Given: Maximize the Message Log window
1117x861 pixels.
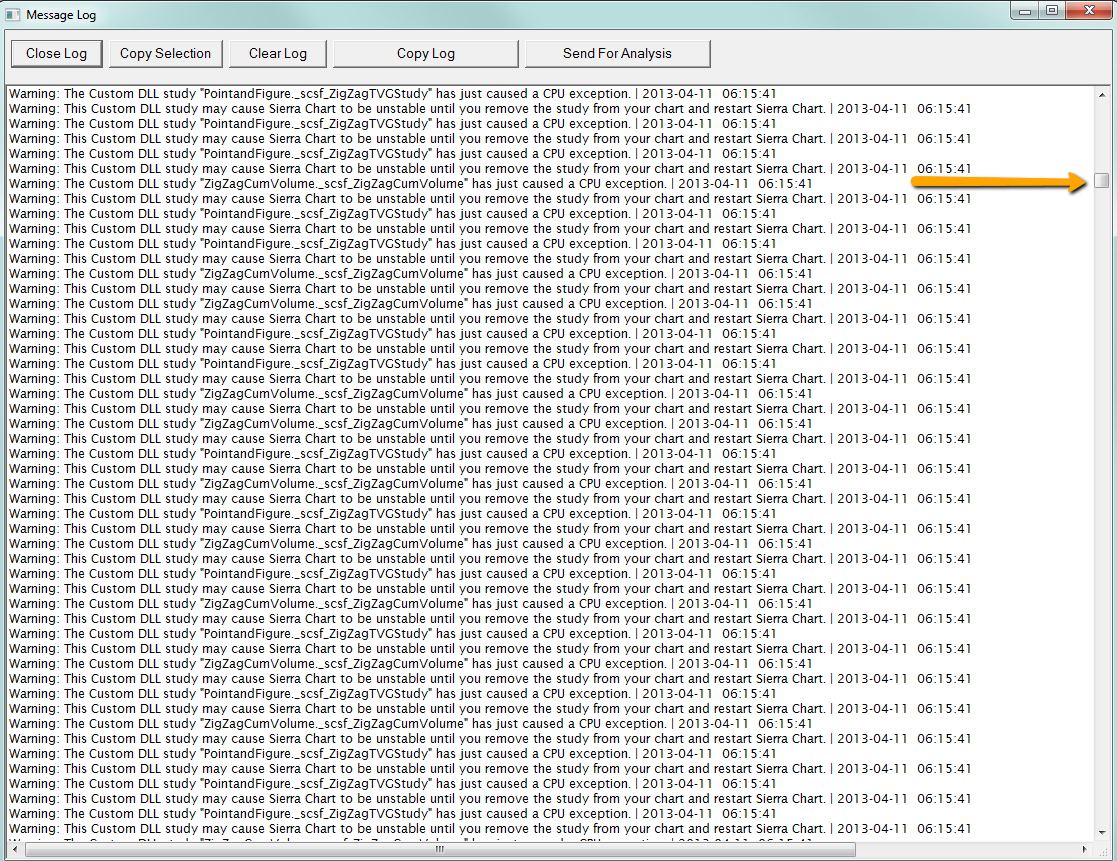Looking at the screenshot, I should 1051,11.
